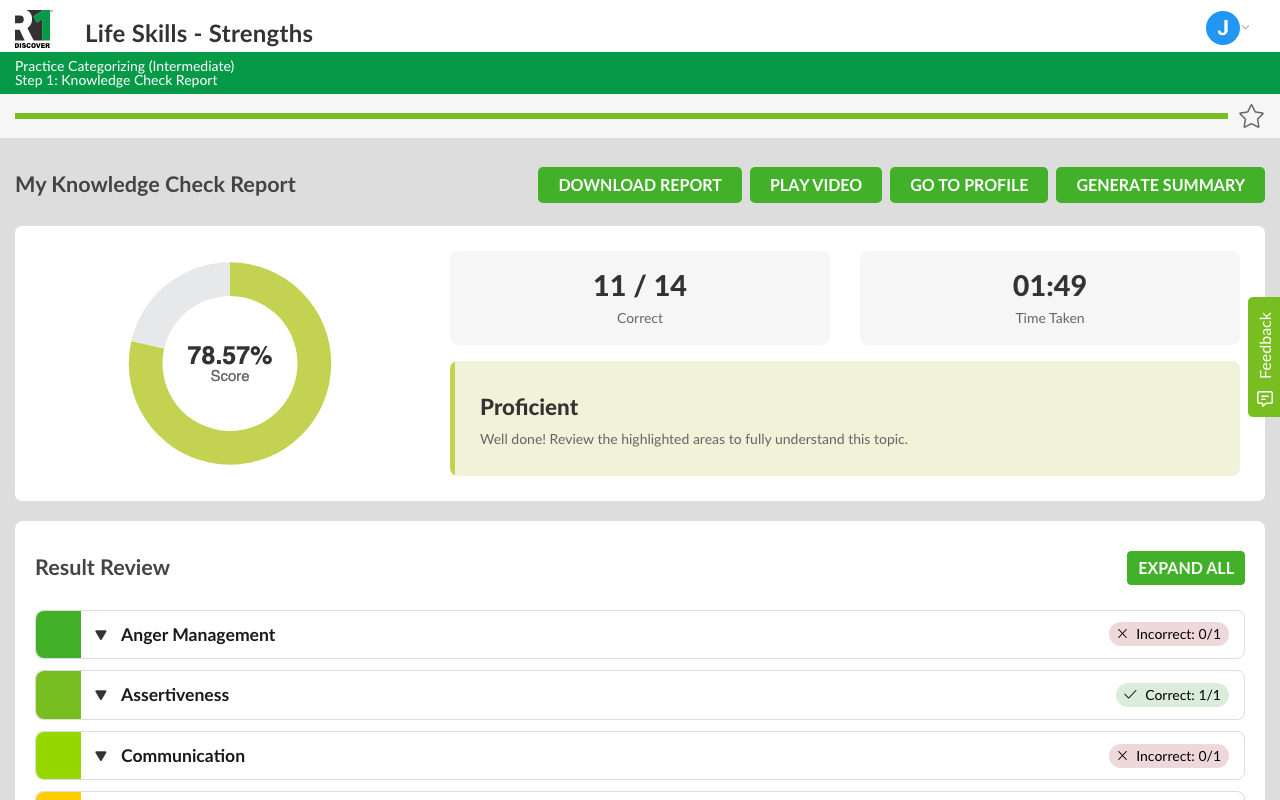This screenshot has width=1280, height=800.
Task: Click the Communication lime color block
Action: [58, 756]
